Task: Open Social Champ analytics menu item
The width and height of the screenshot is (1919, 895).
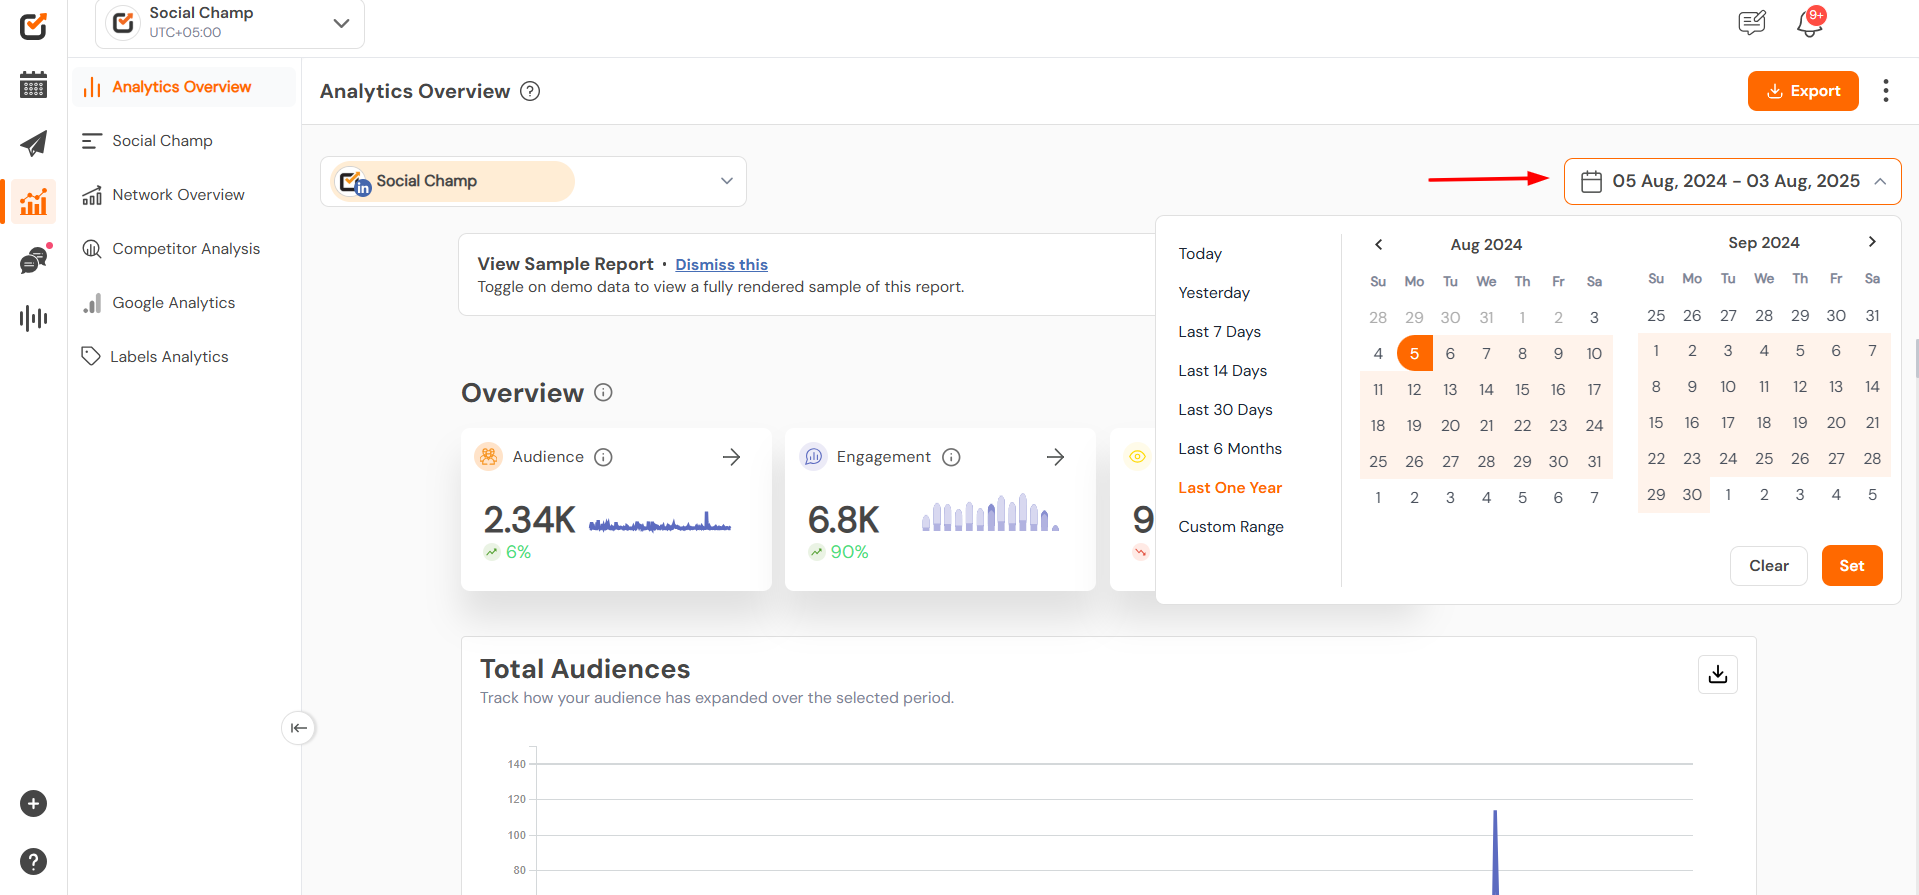Action: (x=184, y=141)
